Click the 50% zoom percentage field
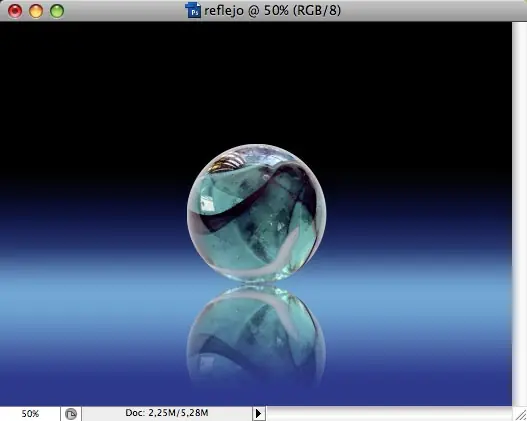 coord(30,414)
